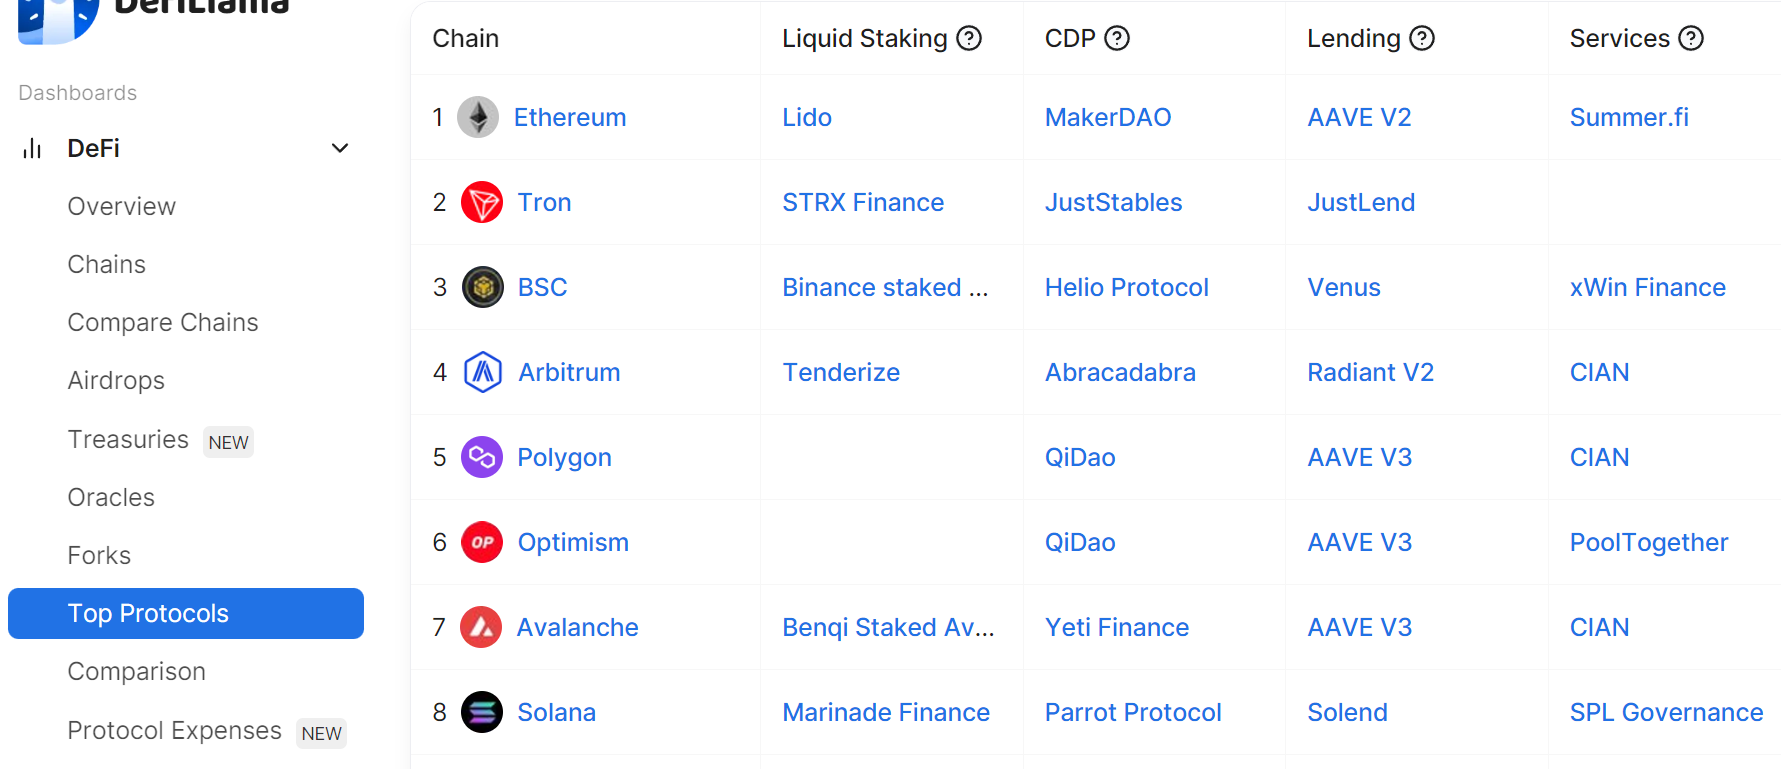Screen dimensions: 1781x769
Task: Open the MakerDAO protocol link
Action: click(x=1108, y=117)
